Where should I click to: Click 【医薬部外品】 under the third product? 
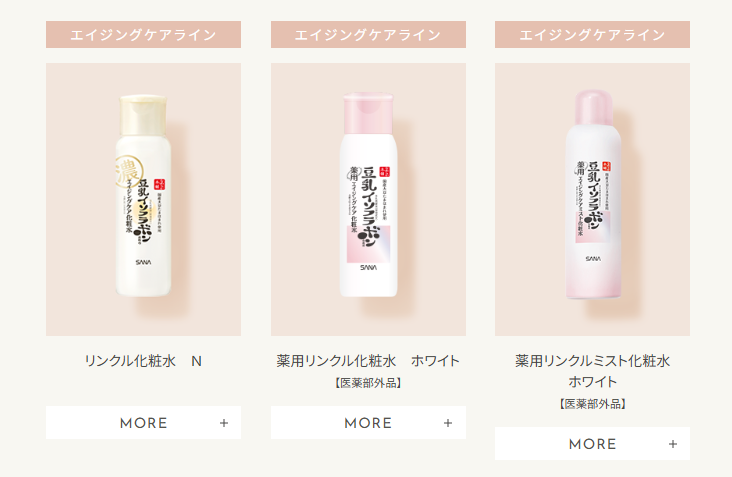592,404
